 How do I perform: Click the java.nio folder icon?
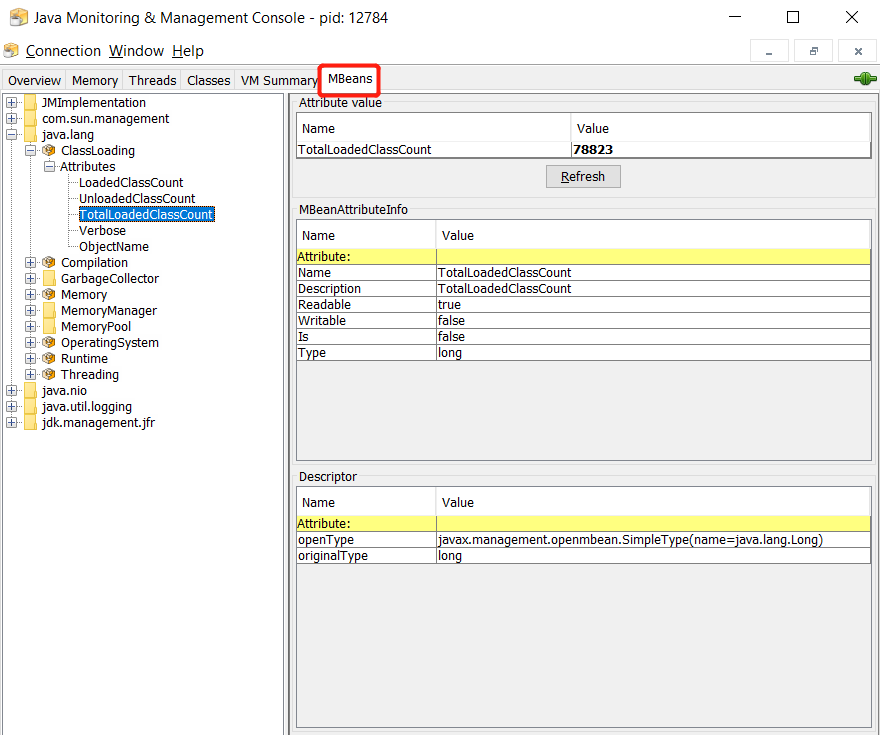(31, 391)
